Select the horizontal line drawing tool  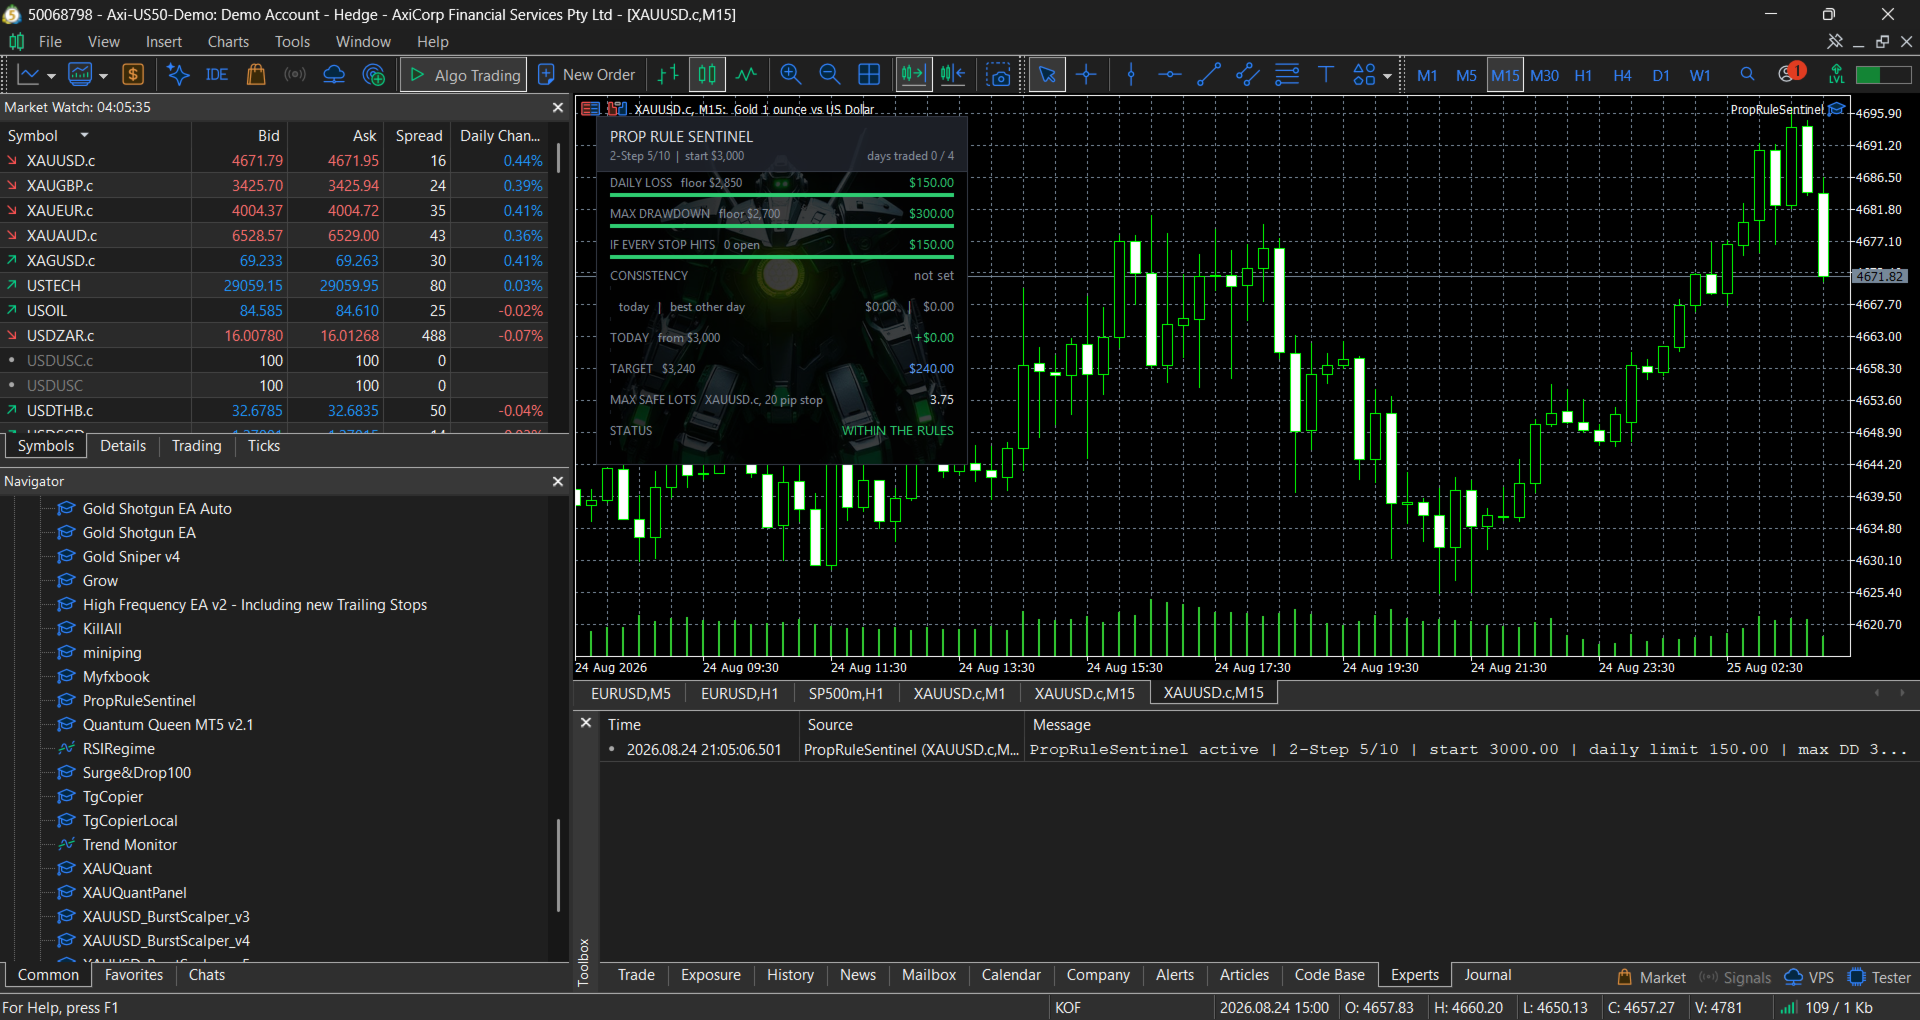tap(1170, 75)
